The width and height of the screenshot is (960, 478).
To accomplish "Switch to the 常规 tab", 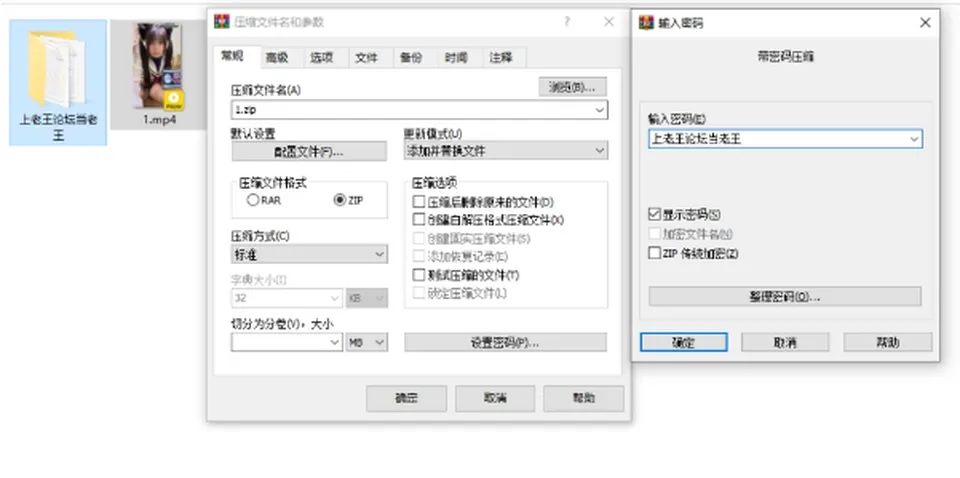I will pos(233,56).
